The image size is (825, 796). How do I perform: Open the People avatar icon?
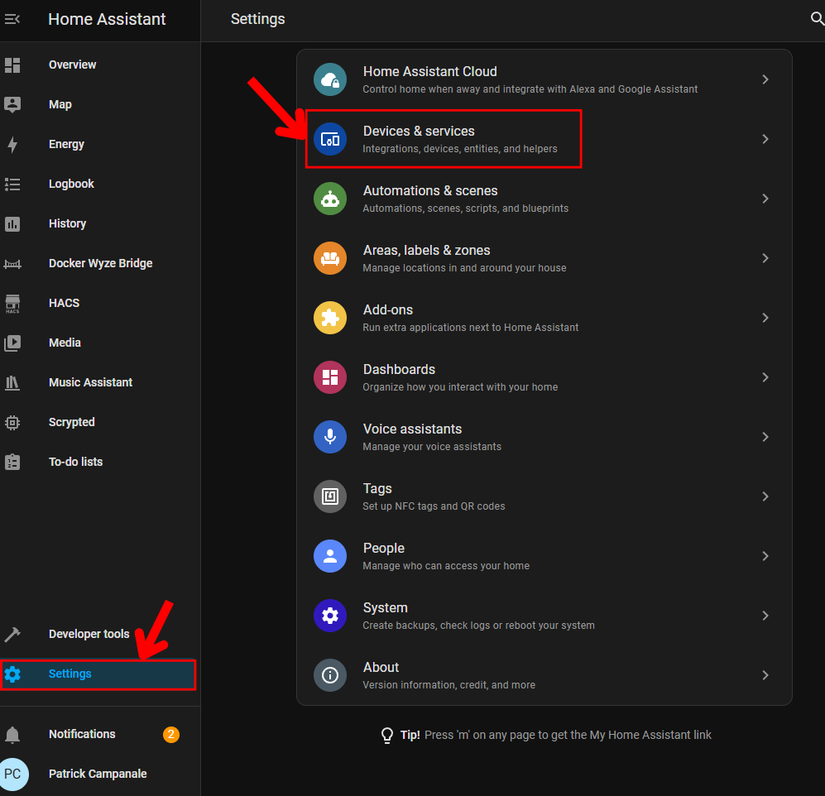pos(330,556)
